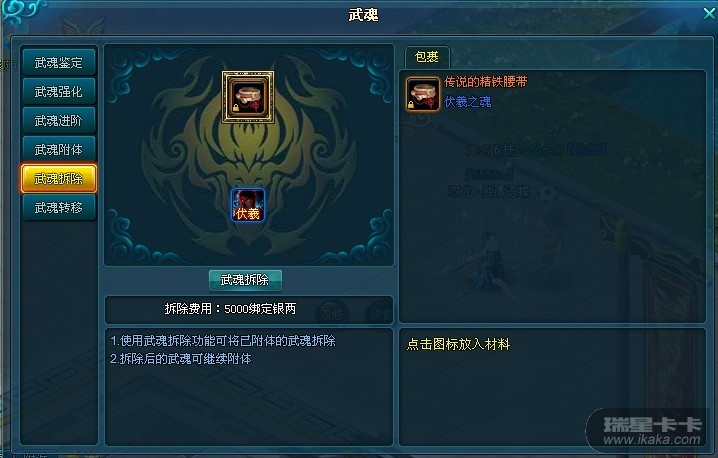Viewport: 718px width, 458px height.
Task: Open the 武魂转移 tab
Action: 59,207
